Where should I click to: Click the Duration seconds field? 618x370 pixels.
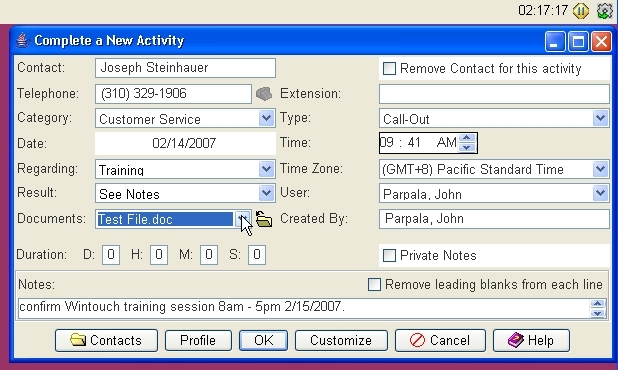click(257, 255)
